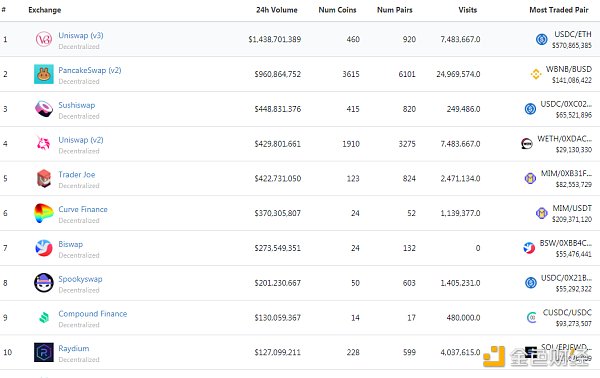This screenshot has width=600, height=378.
Task: Sort by Visits column header
Action: click(x=468, y=10)
